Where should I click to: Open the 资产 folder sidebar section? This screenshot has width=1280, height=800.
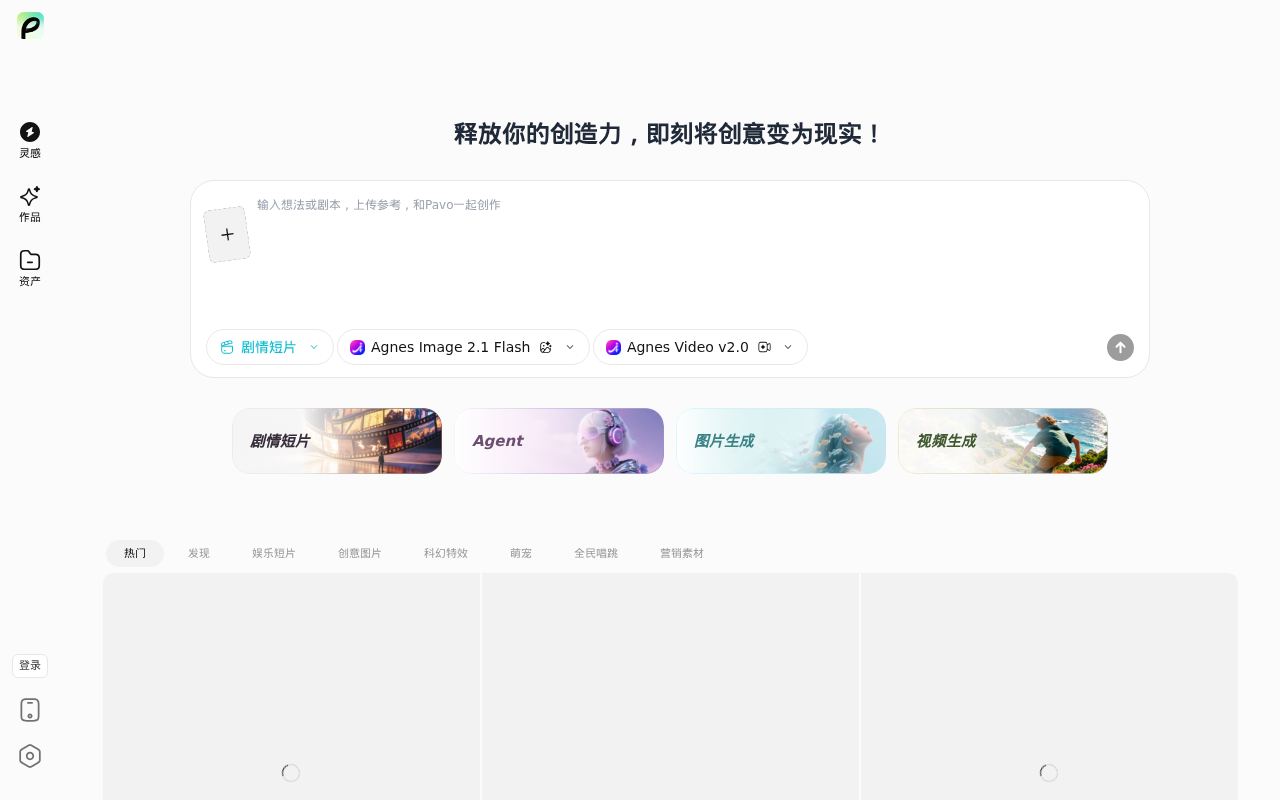pos(30,268)
